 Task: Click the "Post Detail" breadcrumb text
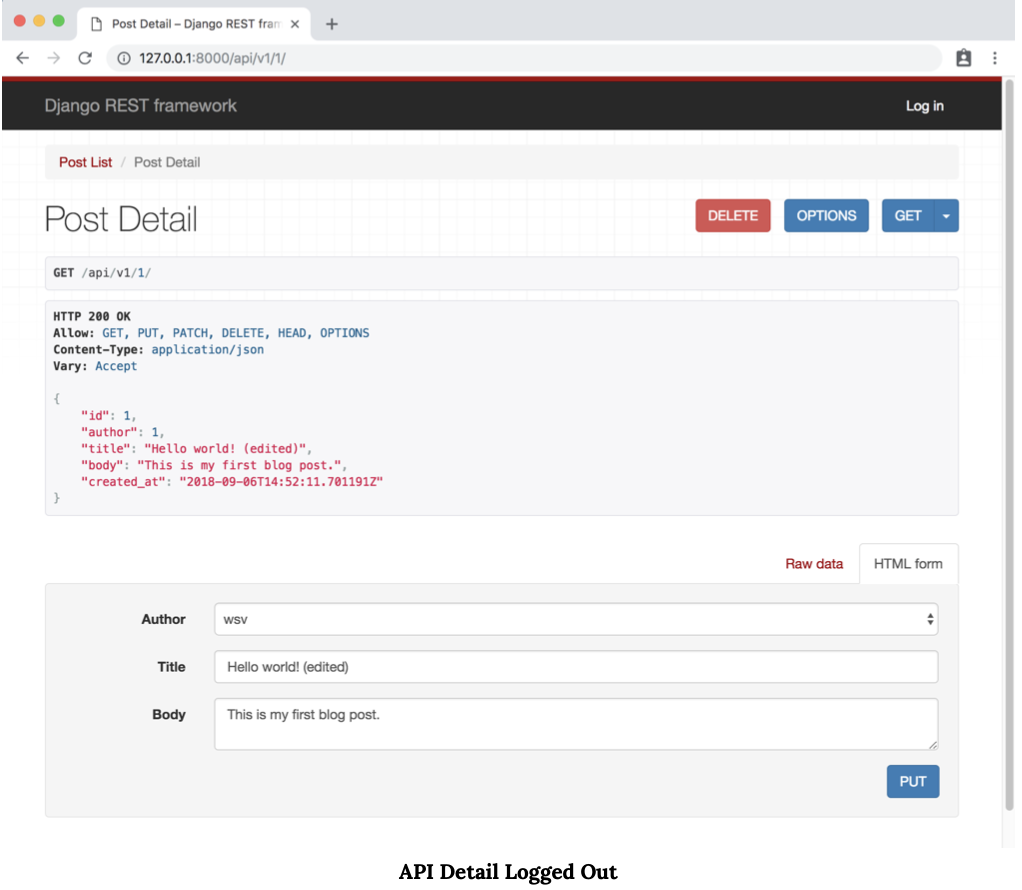(x=167, y=162)
